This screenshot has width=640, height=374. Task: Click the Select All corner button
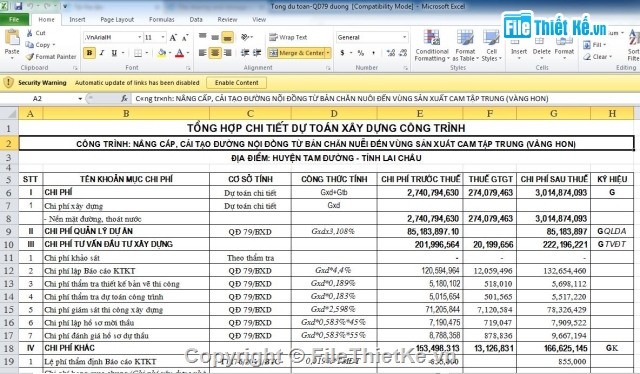point(9,113)
